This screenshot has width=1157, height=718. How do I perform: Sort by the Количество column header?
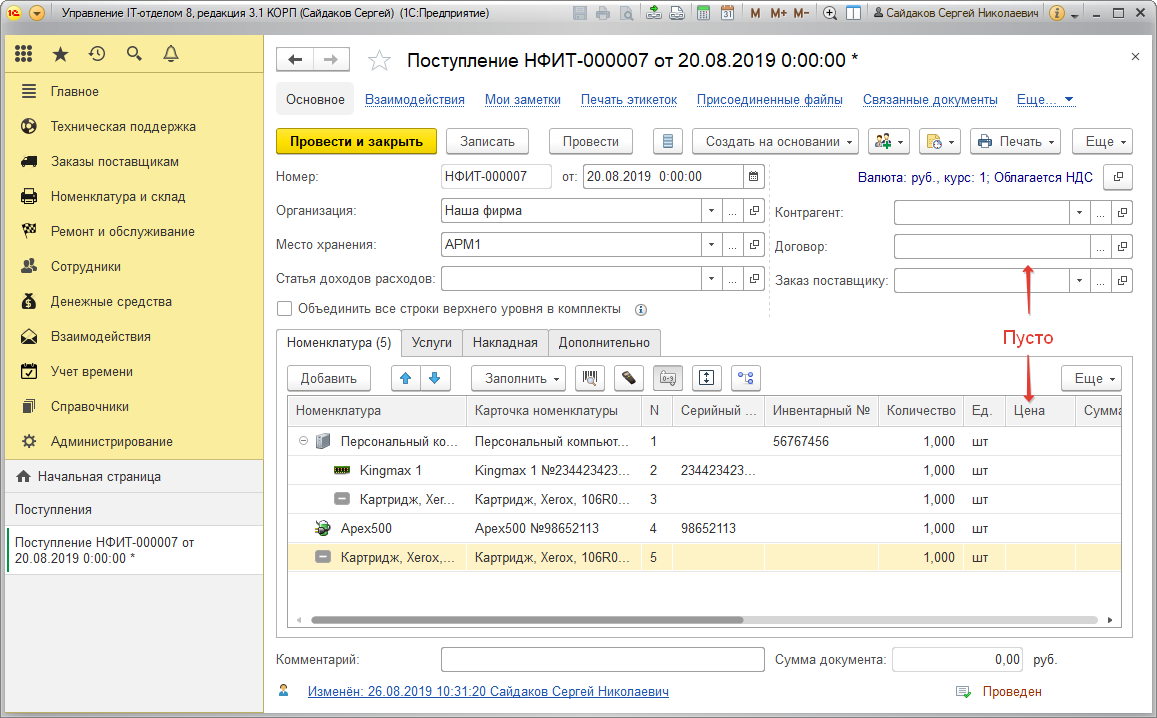point(921,410)
